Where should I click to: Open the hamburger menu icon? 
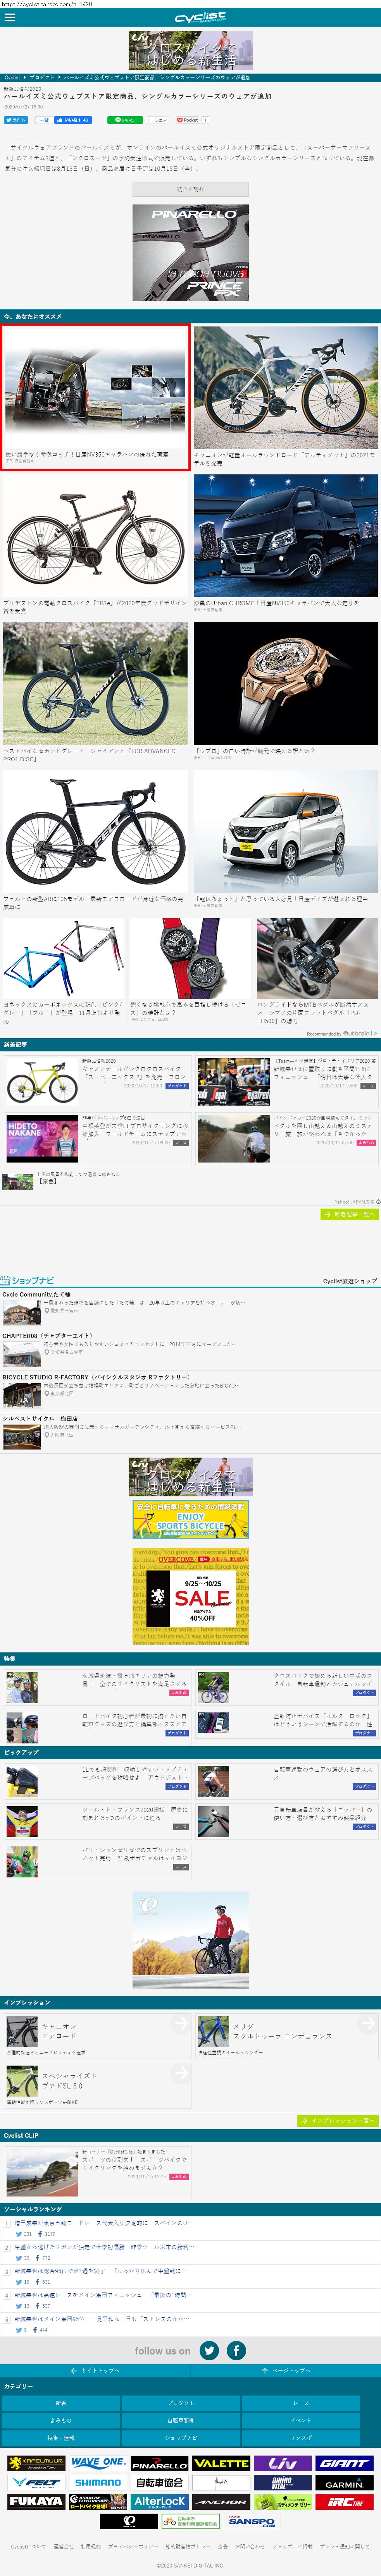tap(10, 17)
